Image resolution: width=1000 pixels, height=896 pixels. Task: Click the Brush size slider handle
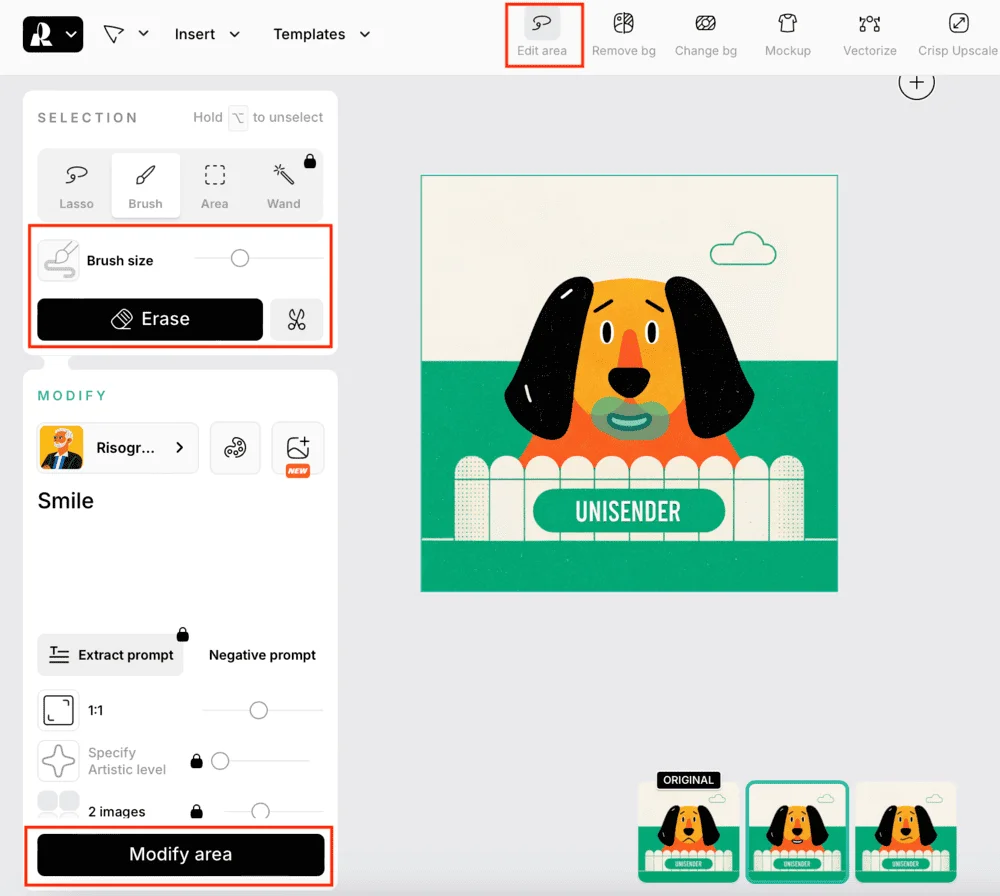point(240,259)
